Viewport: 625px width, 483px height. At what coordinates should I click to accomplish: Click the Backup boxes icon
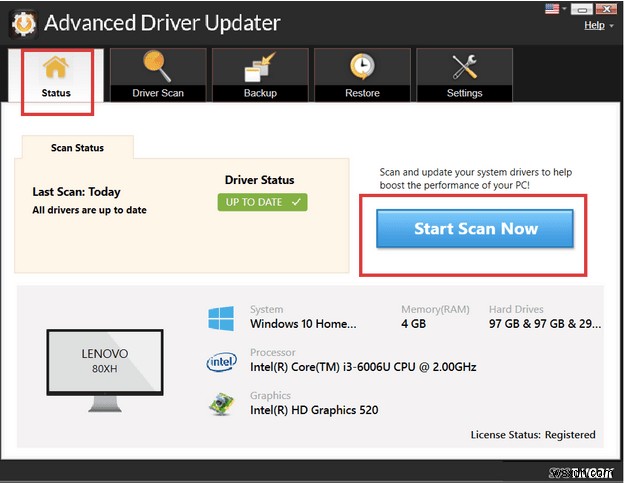[x=259, y=68]
